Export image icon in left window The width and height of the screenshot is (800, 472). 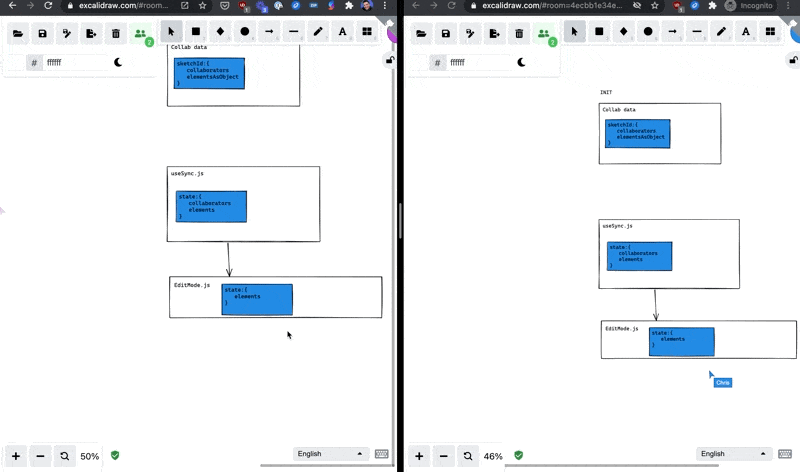[x=91, y=34]
